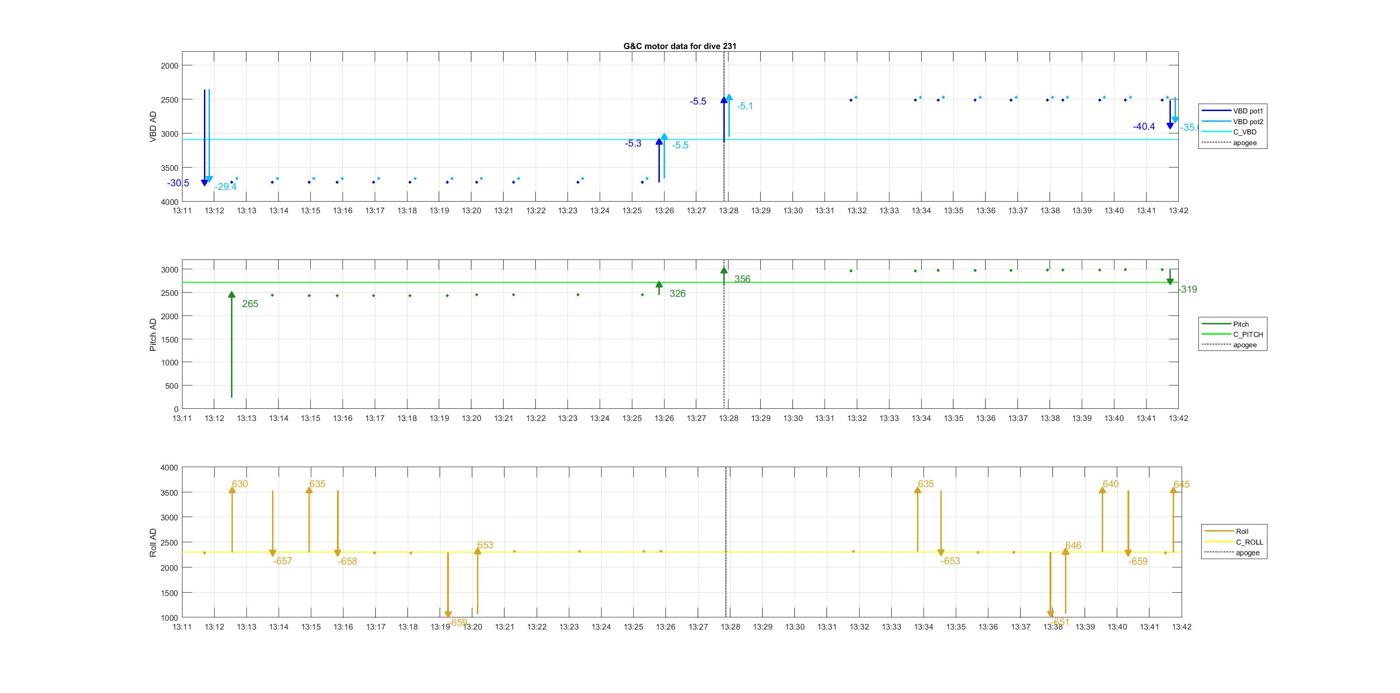Click the "-658" roll data label

click(x=348, y=562)
